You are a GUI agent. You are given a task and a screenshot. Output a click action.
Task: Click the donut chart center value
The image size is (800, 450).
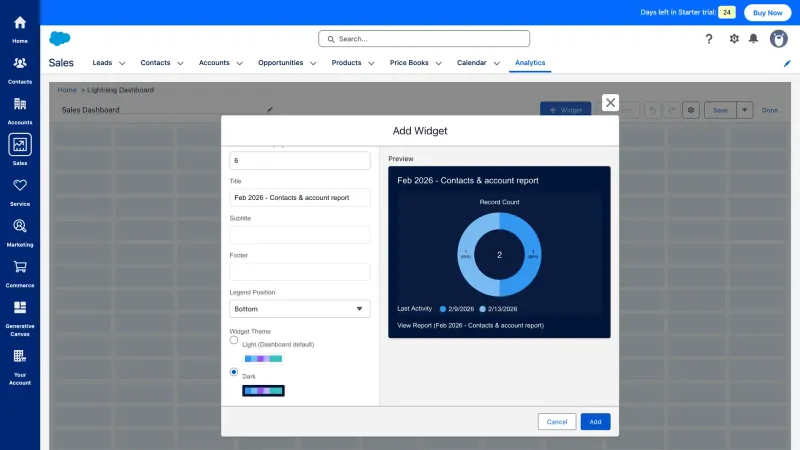tap(499, 255)
